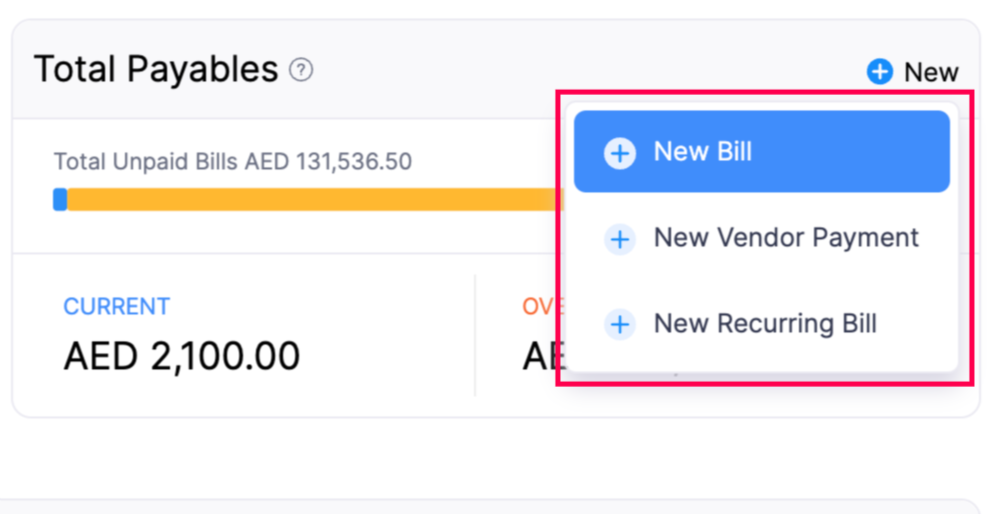The image size is (1003, 514).
Task: Select New Bill from the menu
Action: (702, 152)
